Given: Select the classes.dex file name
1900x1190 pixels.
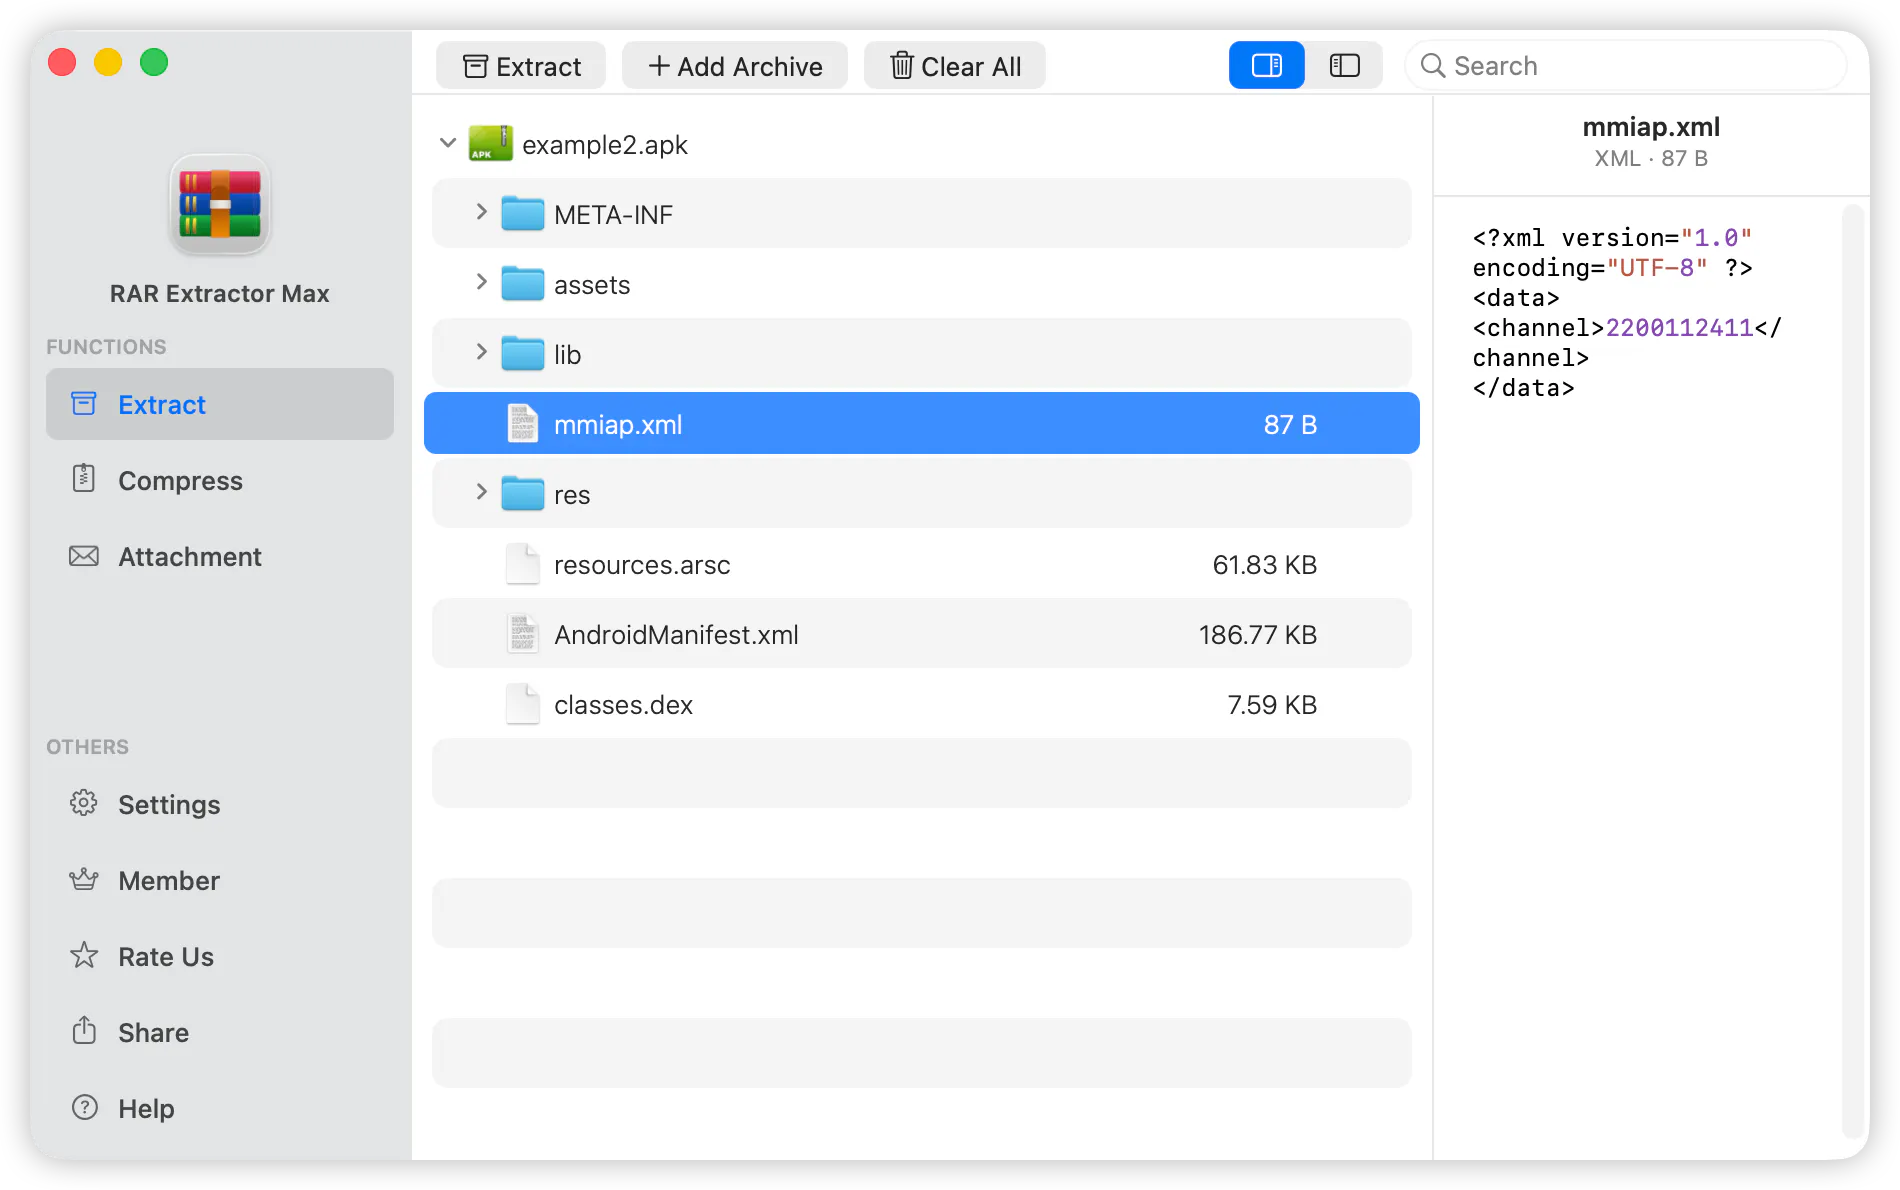Looking at the screenshot, I should (x=623, y=705).
